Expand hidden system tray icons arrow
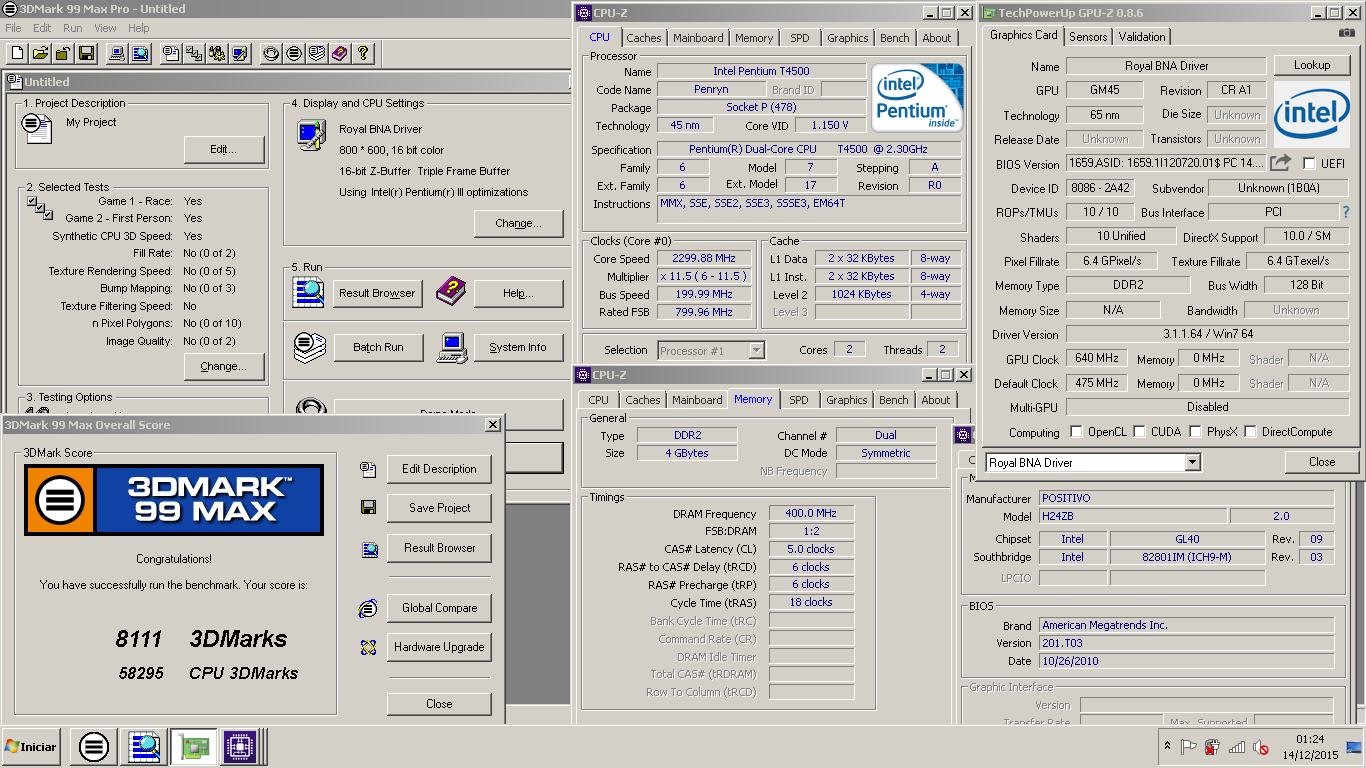Image resolution: width=1366 pixels, height=768 pixels. tap(1167, 746)
